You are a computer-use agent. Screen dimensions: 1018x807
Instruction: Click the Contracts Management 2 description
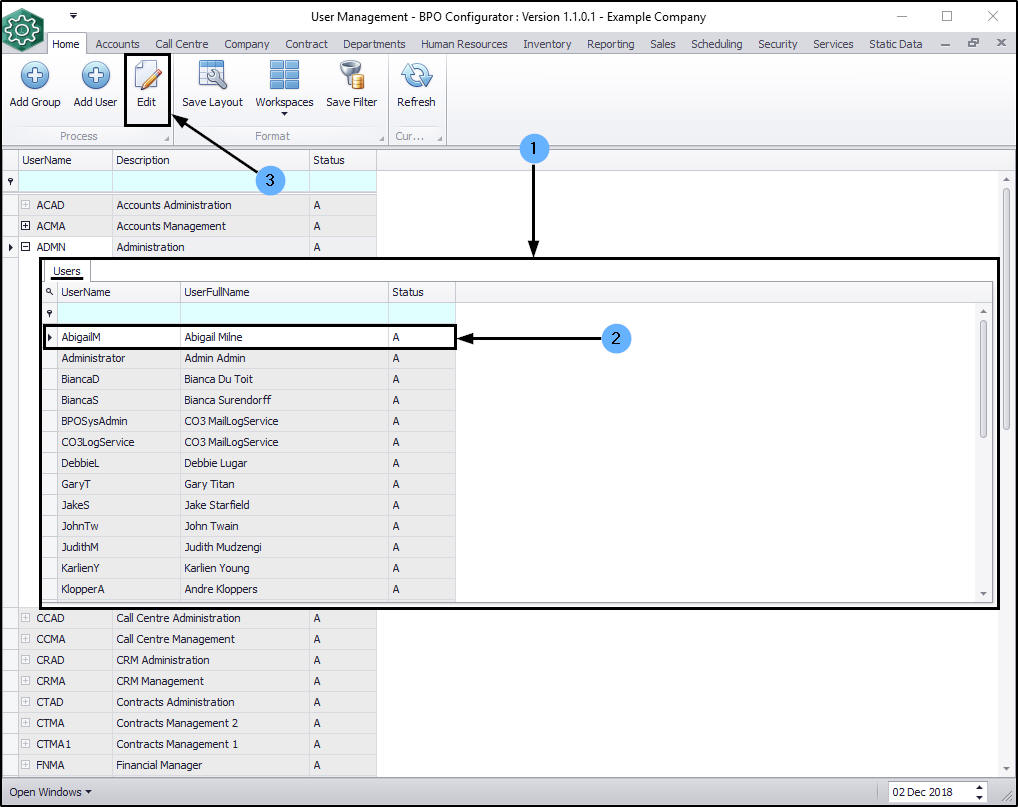tap(211, 723)
